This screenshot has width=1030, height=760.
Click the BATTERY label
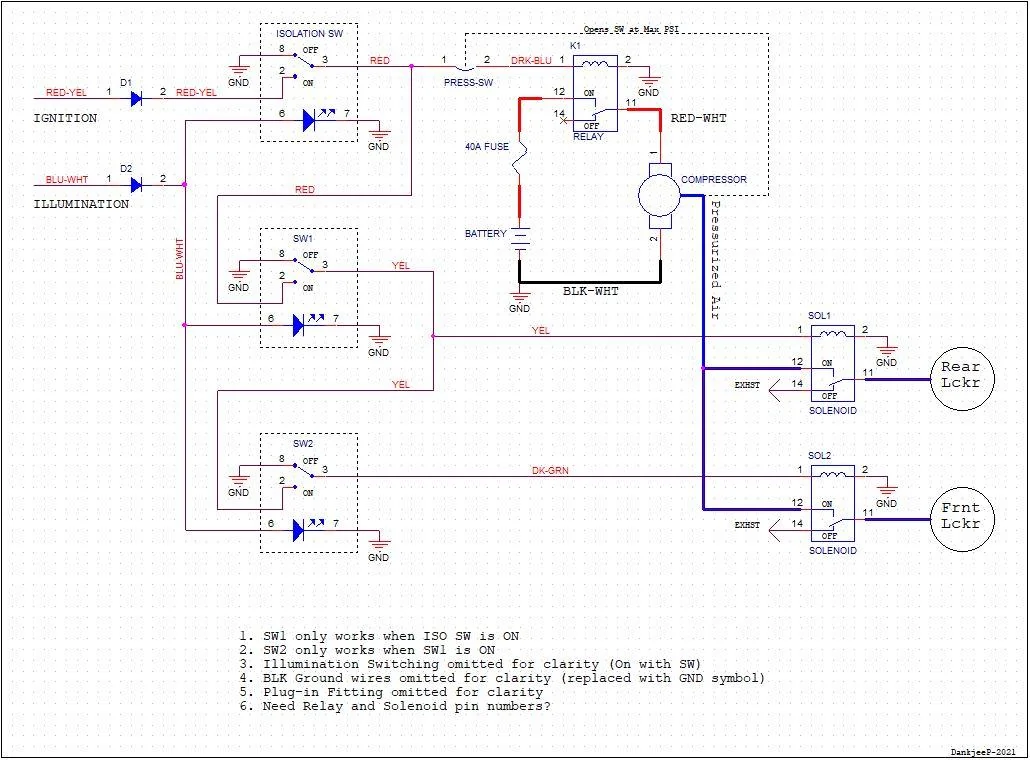point(485,234)
